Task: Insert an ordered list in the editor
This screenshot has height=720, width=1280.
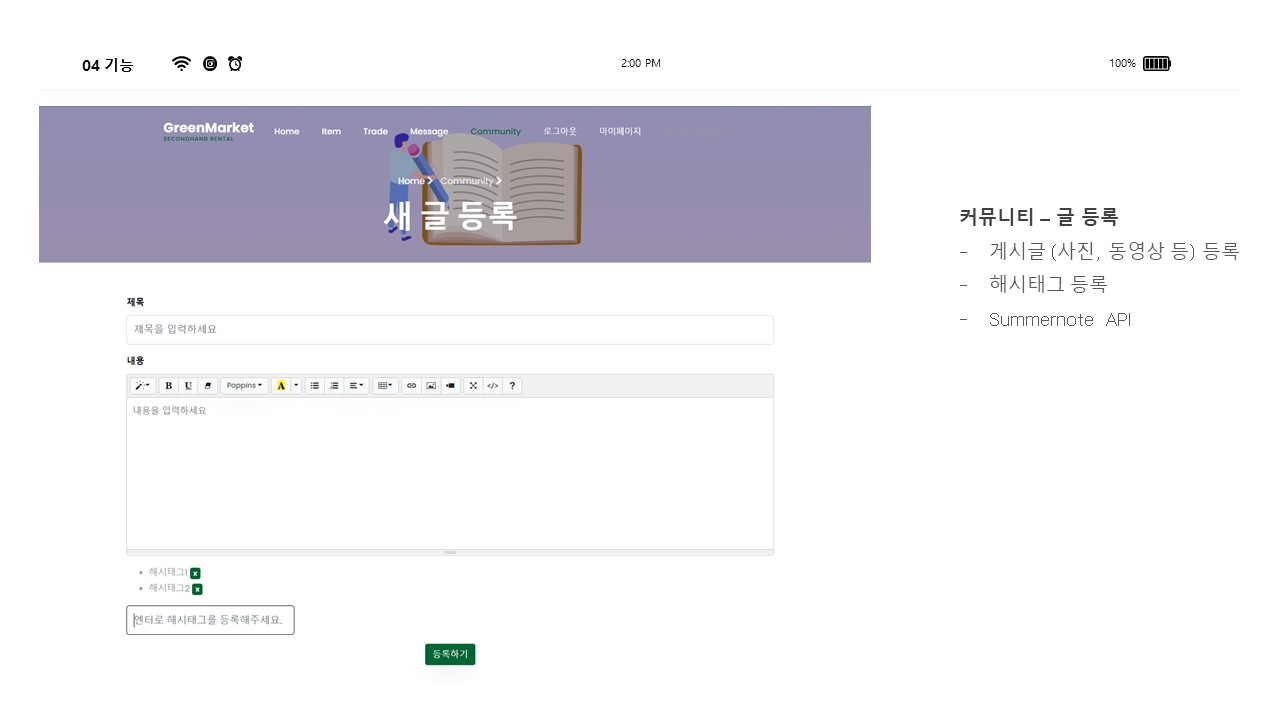Action: point(334,385)
